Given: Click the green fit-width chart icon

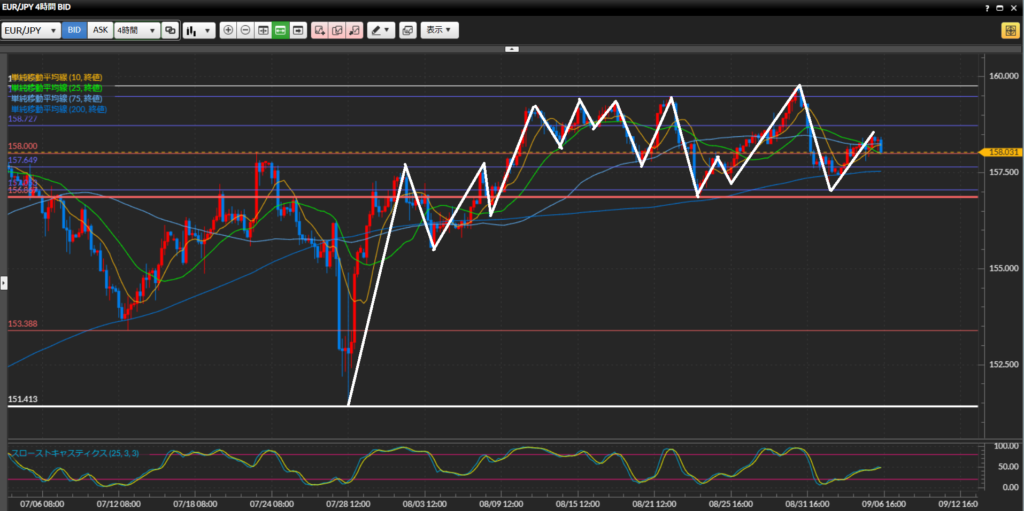Looking at the screenshot, I should click(x=280, y=30).
